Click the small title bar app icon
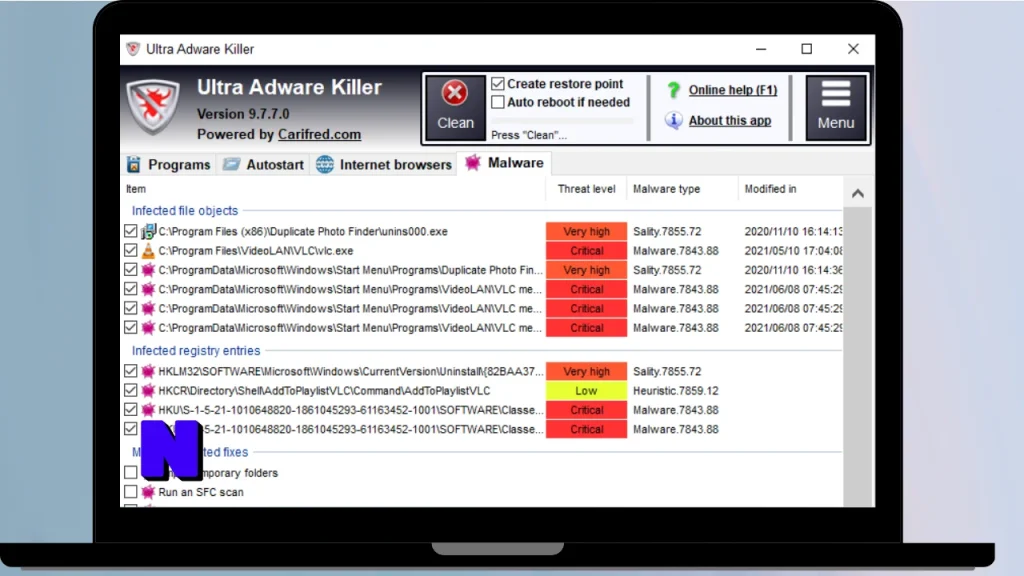This screenshot has height=576, width=1024. click(133, 49)
